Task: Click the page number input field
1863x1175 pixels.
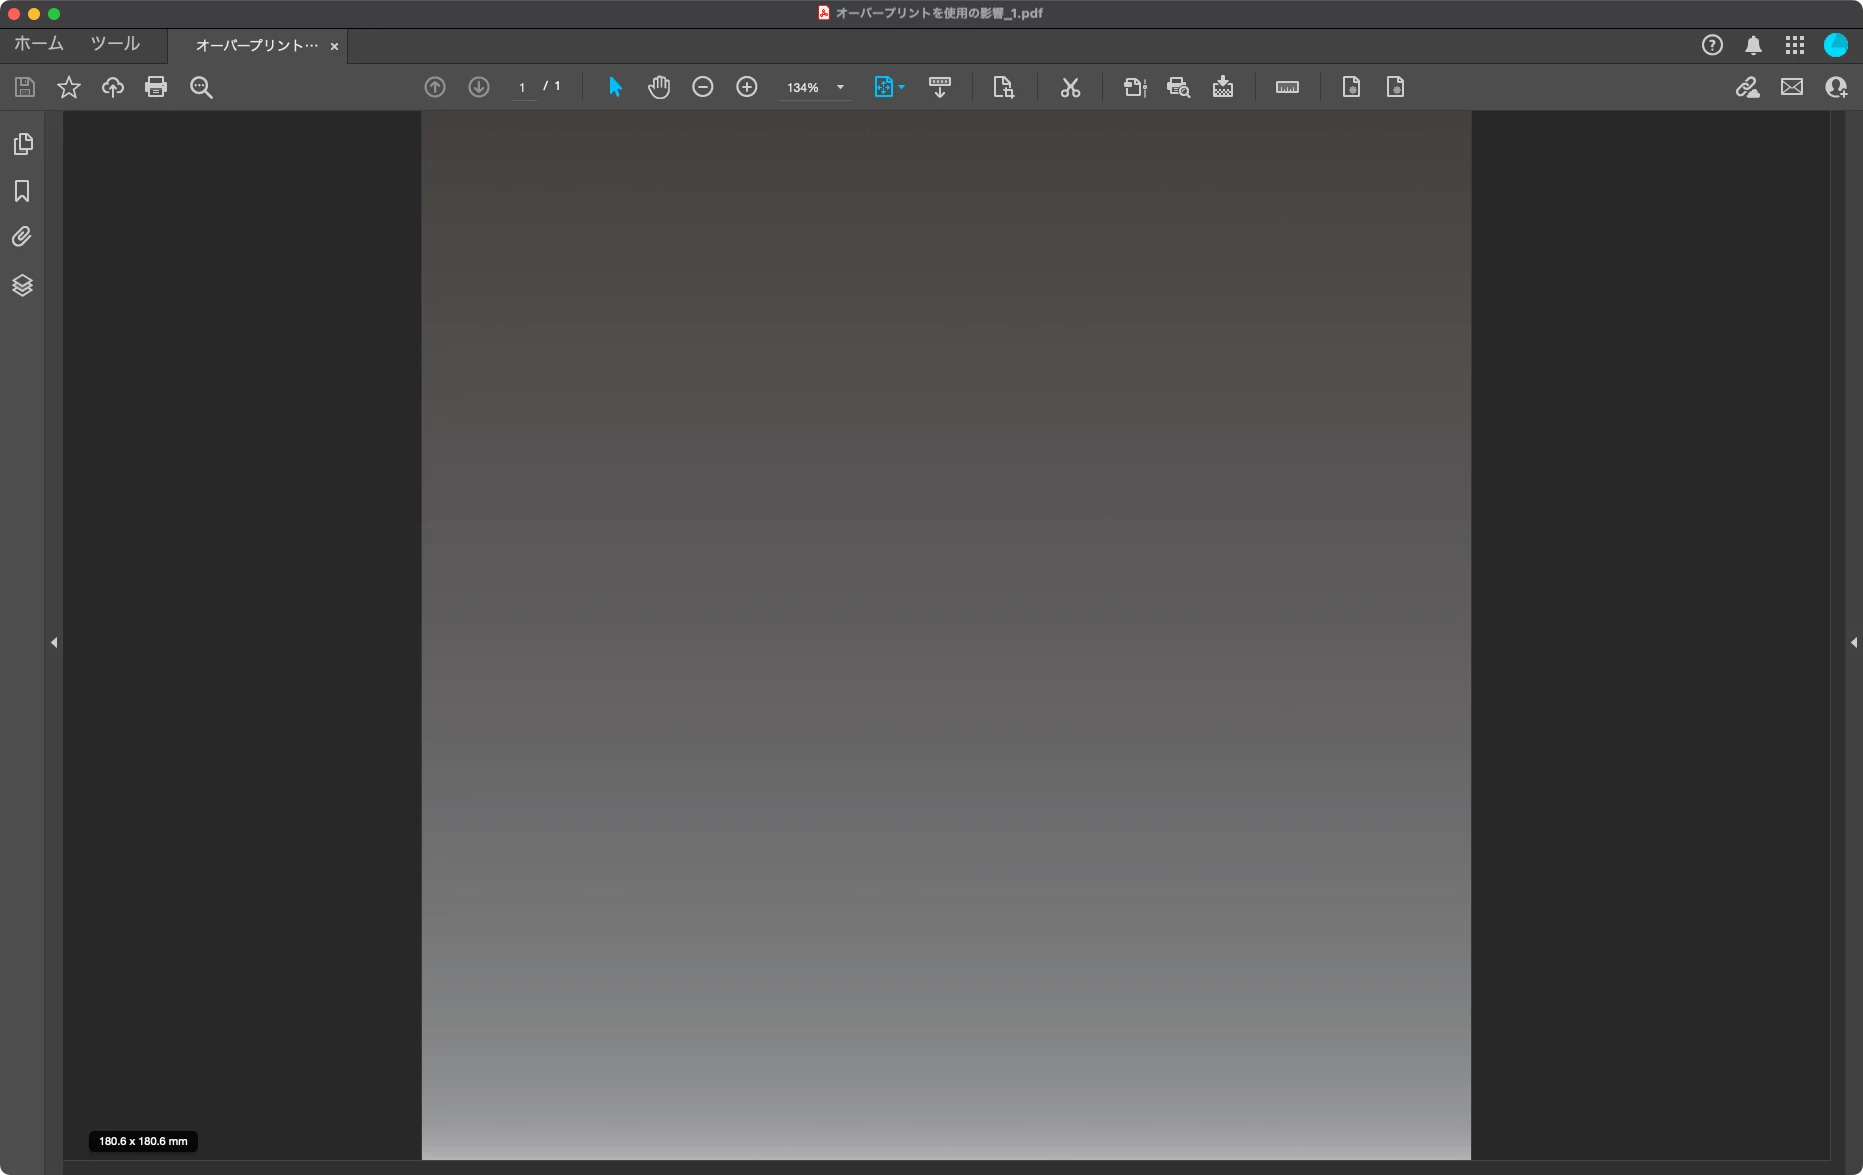Action: click(522, 88)
